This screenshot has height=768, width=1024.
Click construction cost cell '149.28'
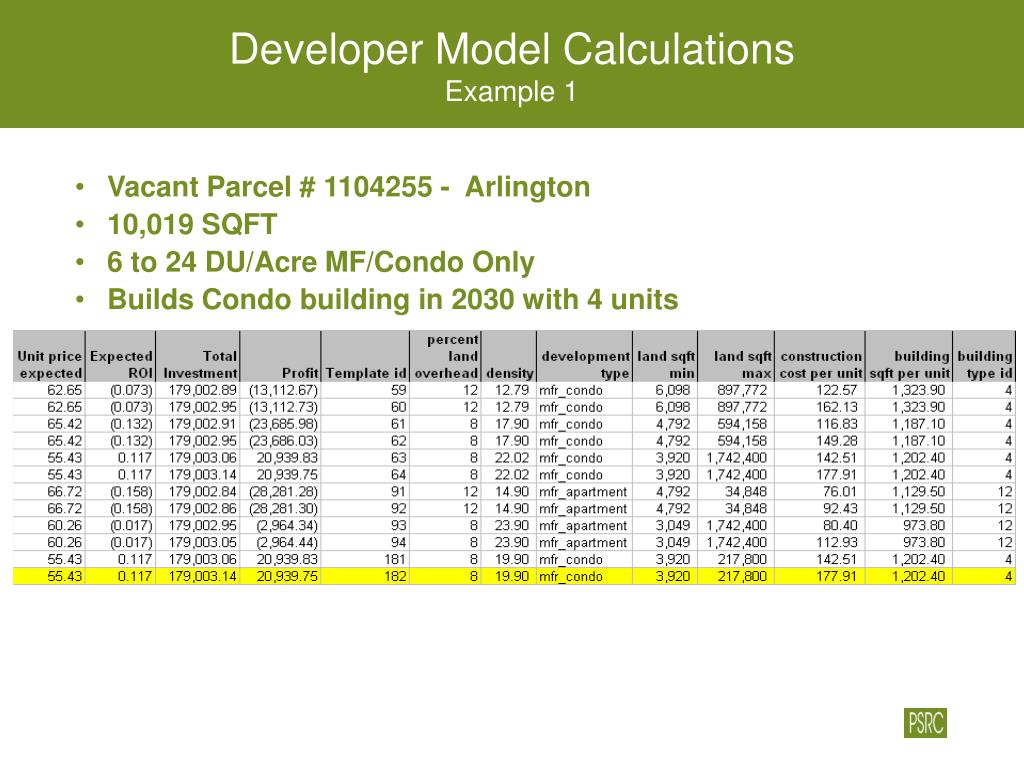(820, 441)
